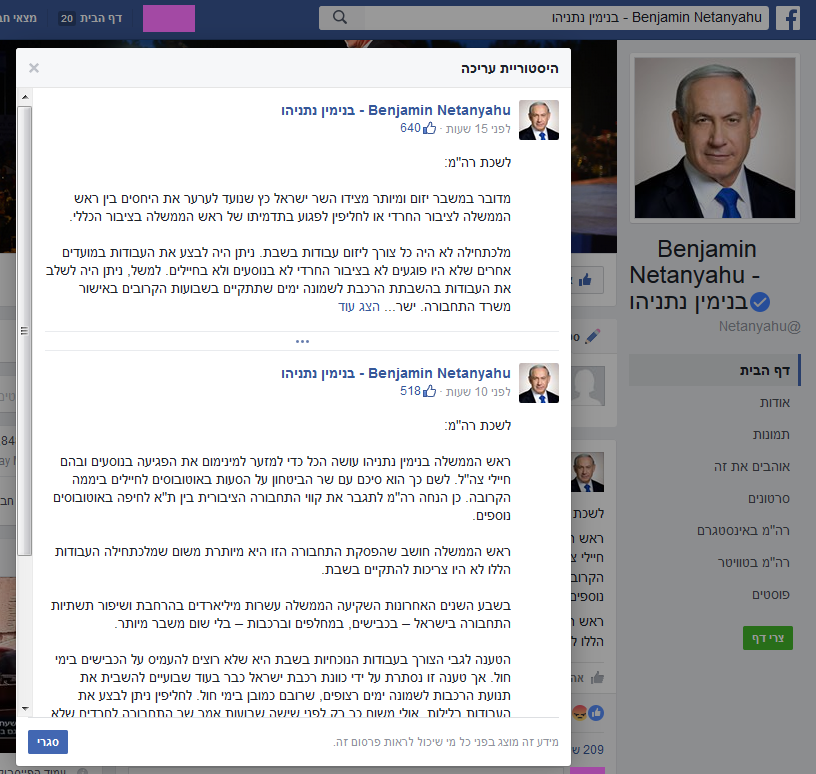Click the dialog scrollbar thumb

pos(24,331)
